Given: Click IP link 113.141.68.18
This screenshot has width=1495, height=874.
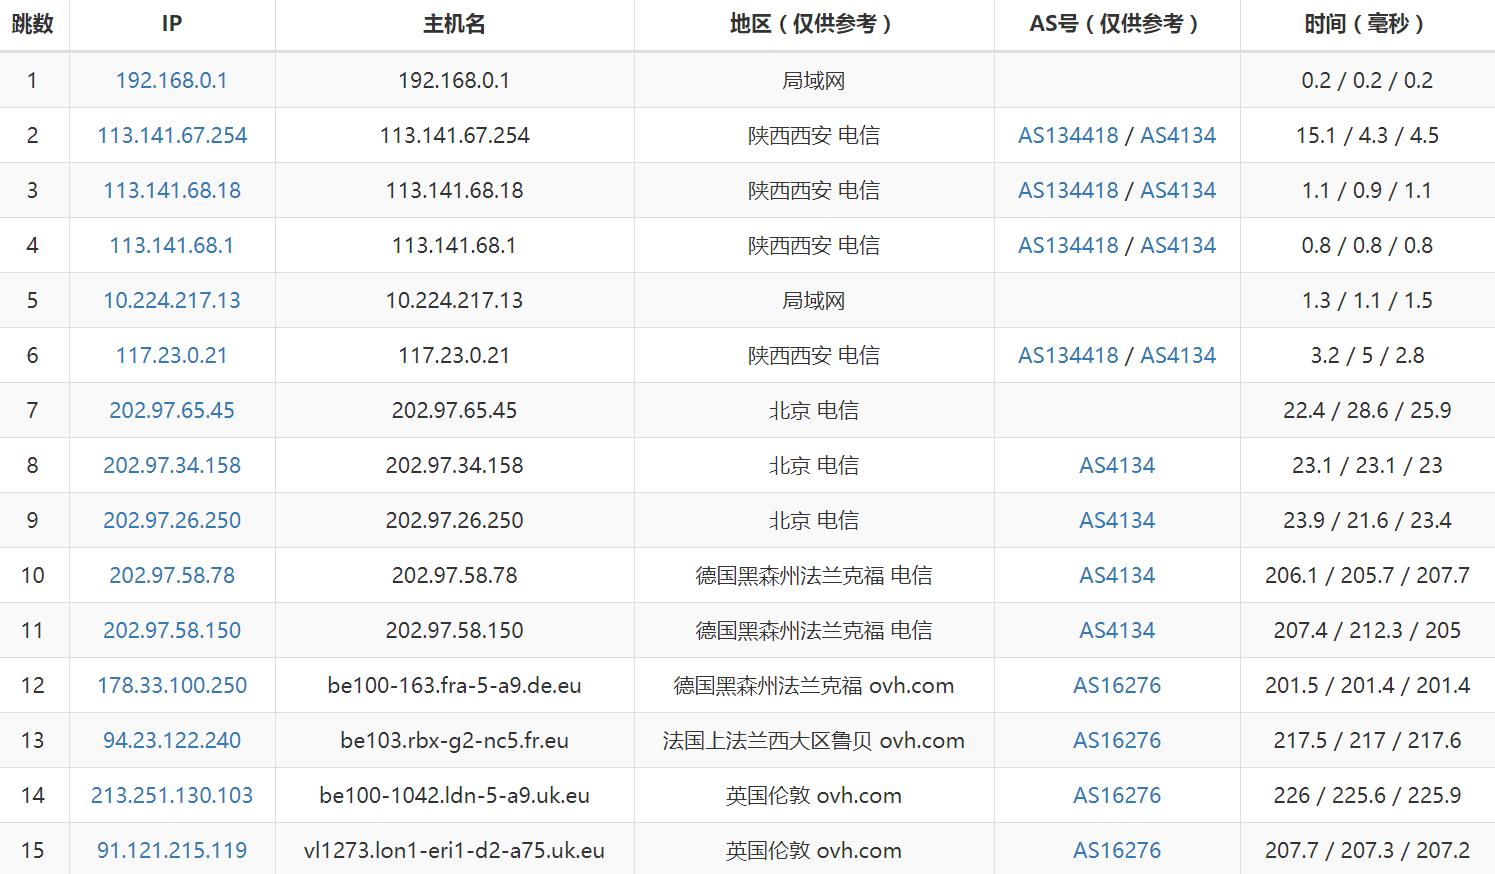Looking at the screenshot, I should click(x=171, y=190).
